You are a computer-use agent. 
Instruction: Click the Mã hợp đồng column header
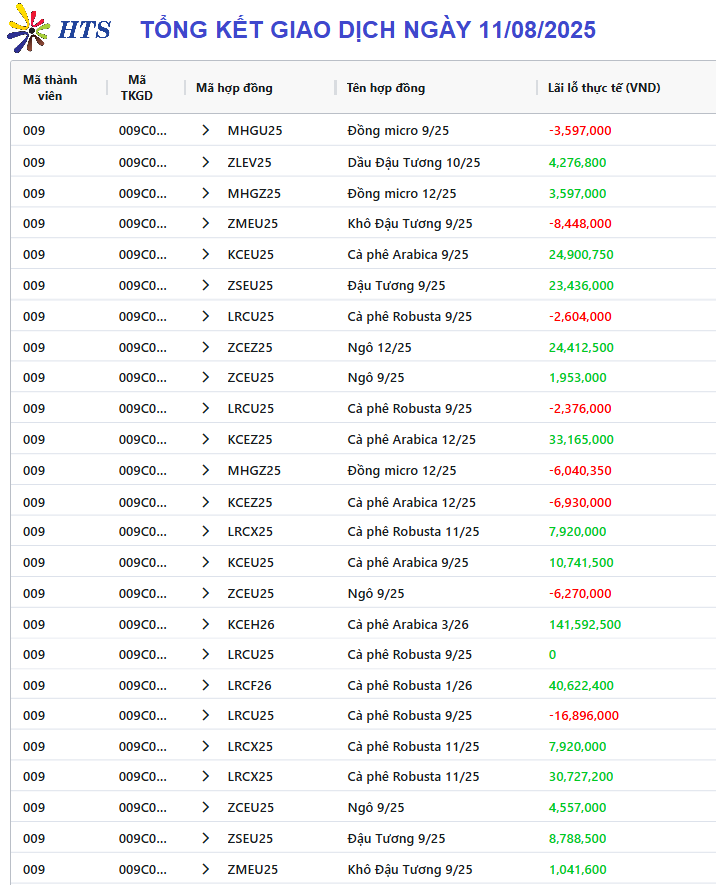coord(234,87)
